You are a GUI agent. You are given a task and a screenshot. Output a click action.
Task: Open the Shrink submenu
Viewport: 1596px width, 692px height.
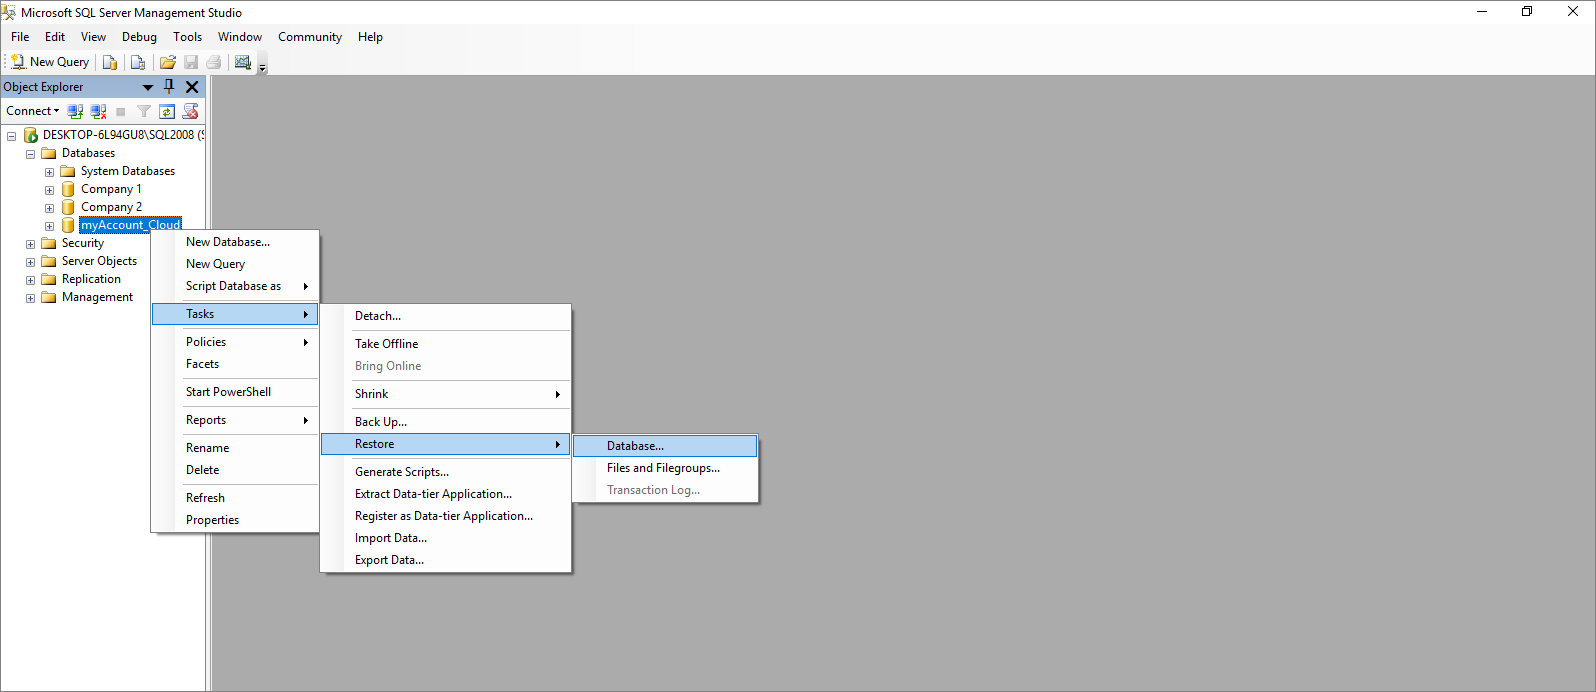tap(446, 394)
